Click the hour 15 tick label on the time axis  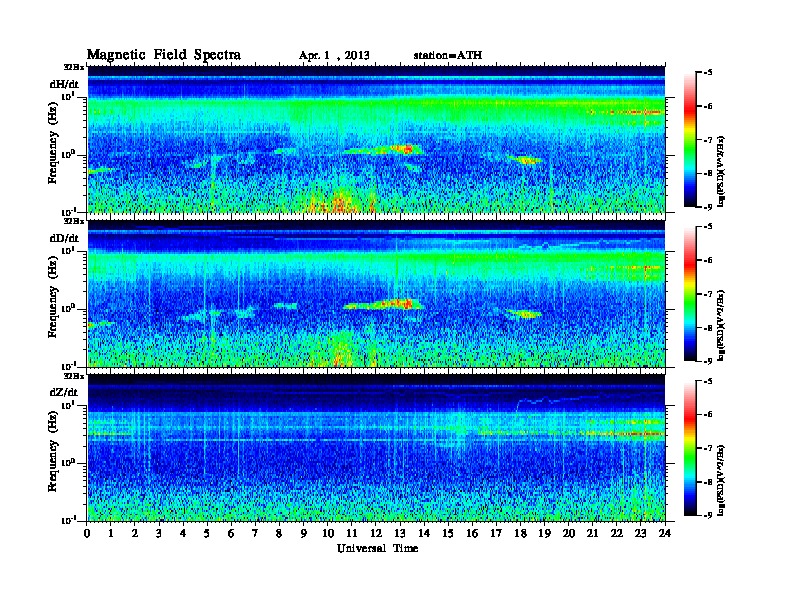coord(448,533)
